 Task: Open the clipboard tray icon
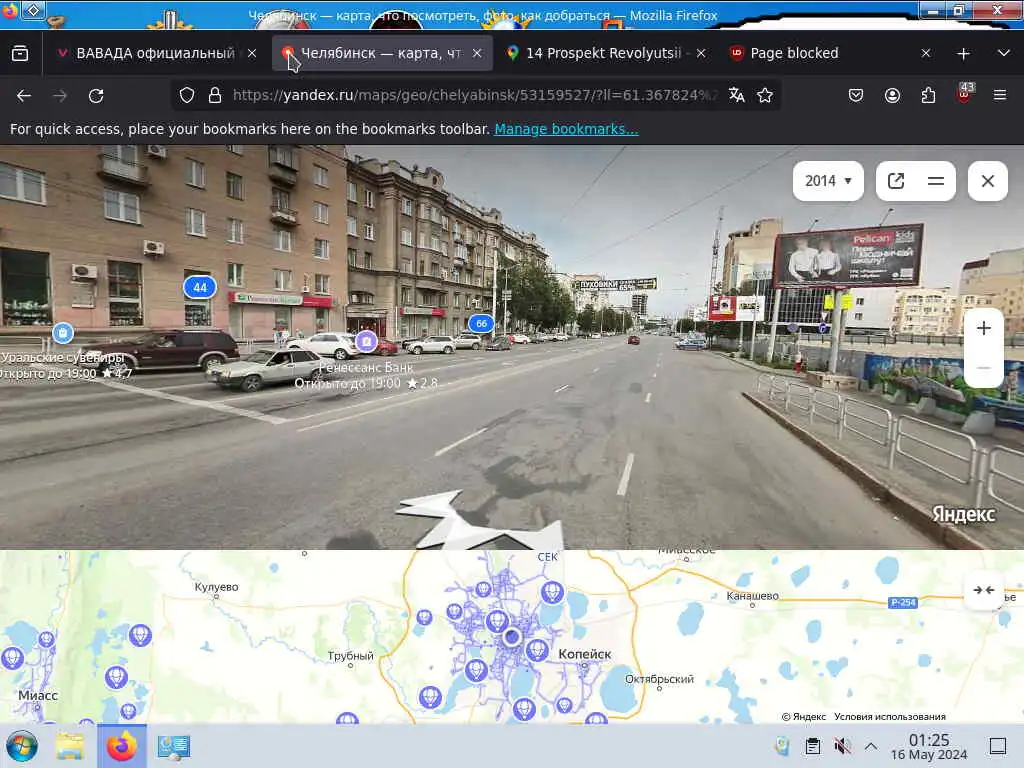pos(812,746)
